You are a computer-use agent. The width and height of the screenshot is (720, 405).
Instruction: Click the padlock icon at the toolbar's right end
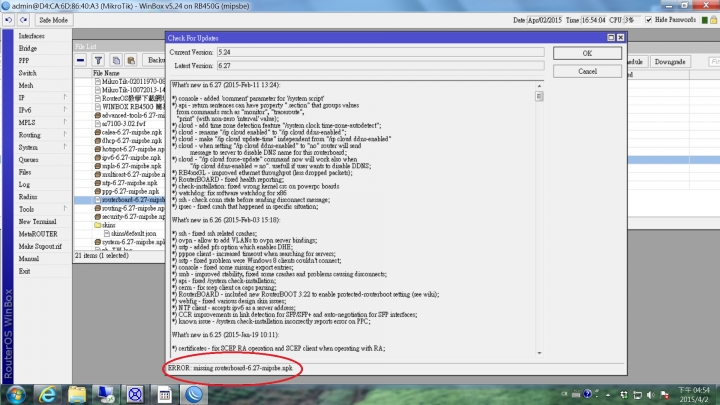coord(714,20)
